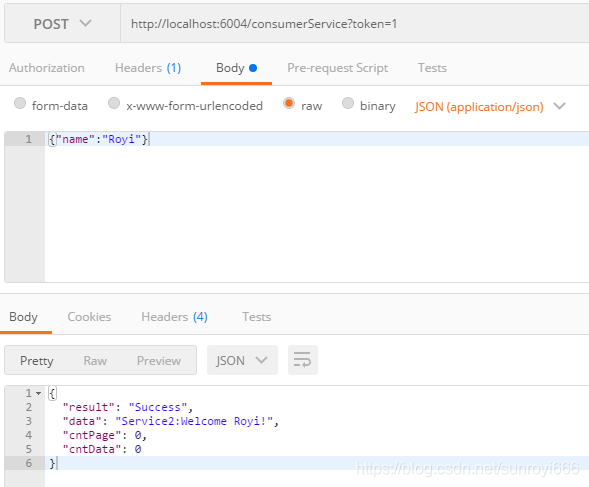Open the JSON (application/json) content type dropdown
Image resolution: width=589 pixels, height=487 pixels.
pos(490,107)
